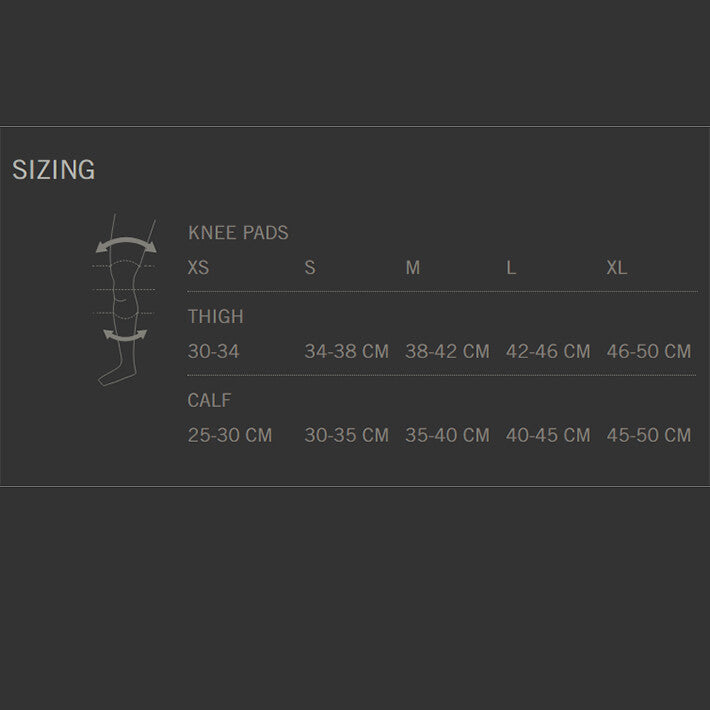
Task: Click the THIGH row label
Action: [x=215, y=317]
